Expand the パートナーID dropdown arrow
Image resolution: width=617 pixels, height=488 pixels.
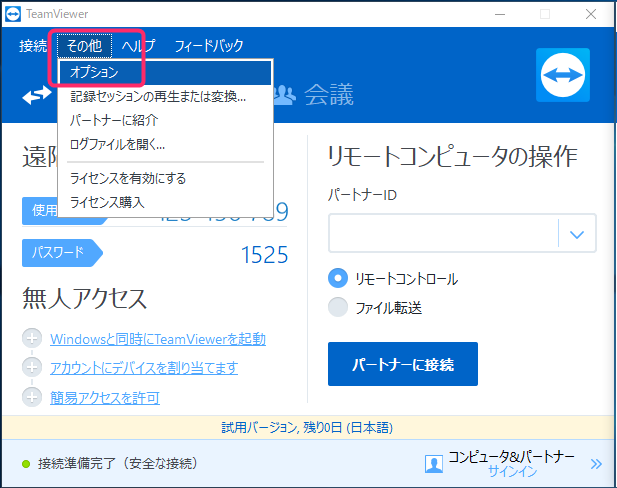[x=577, y=234]
